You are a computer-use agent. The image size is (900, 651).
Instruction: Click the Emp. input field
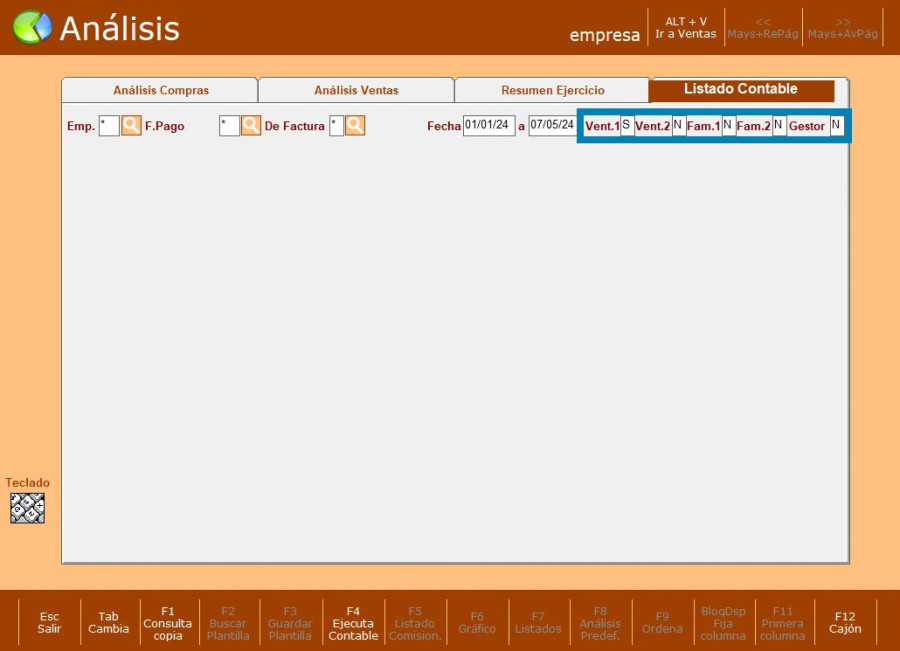[x=108, y=126]
